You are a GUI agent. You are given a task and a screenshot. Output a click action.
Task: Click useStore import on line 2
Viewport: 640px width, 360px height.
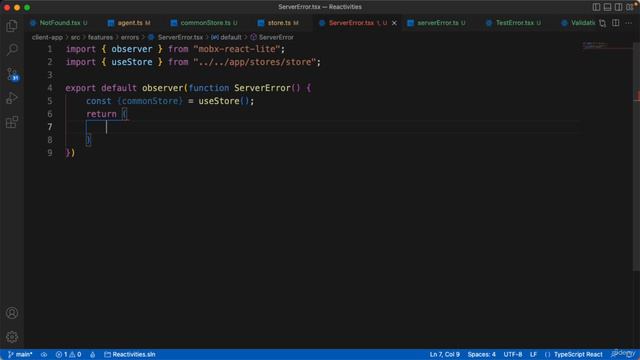(131, 62)
